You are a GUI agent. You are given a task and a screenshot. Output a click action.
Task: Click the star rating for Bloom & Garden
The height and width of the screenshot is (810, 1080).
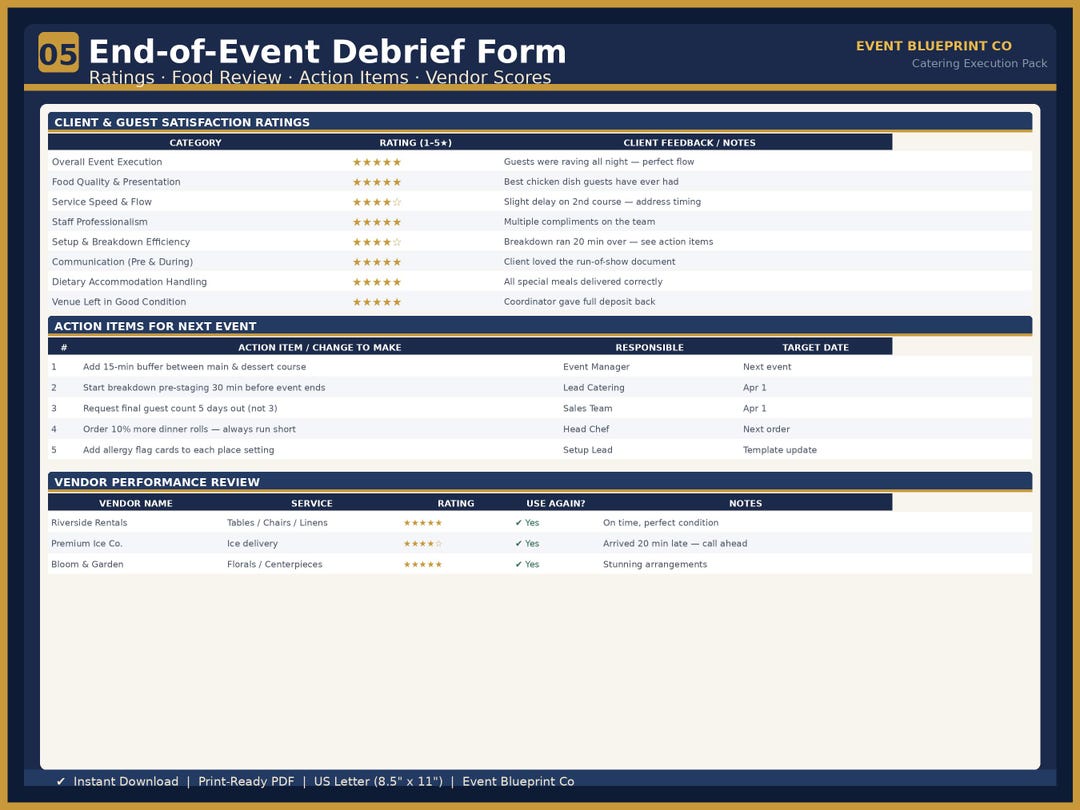coord(423,565)
